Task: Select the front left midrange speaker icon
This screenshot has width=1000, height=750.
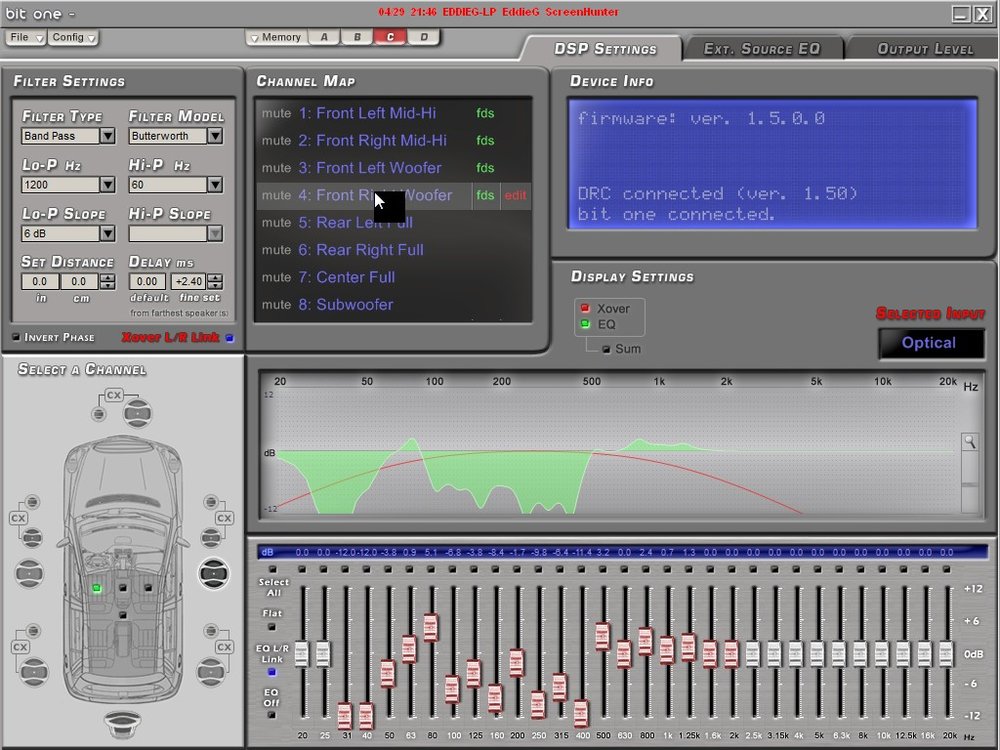Action: coord(32,538)
